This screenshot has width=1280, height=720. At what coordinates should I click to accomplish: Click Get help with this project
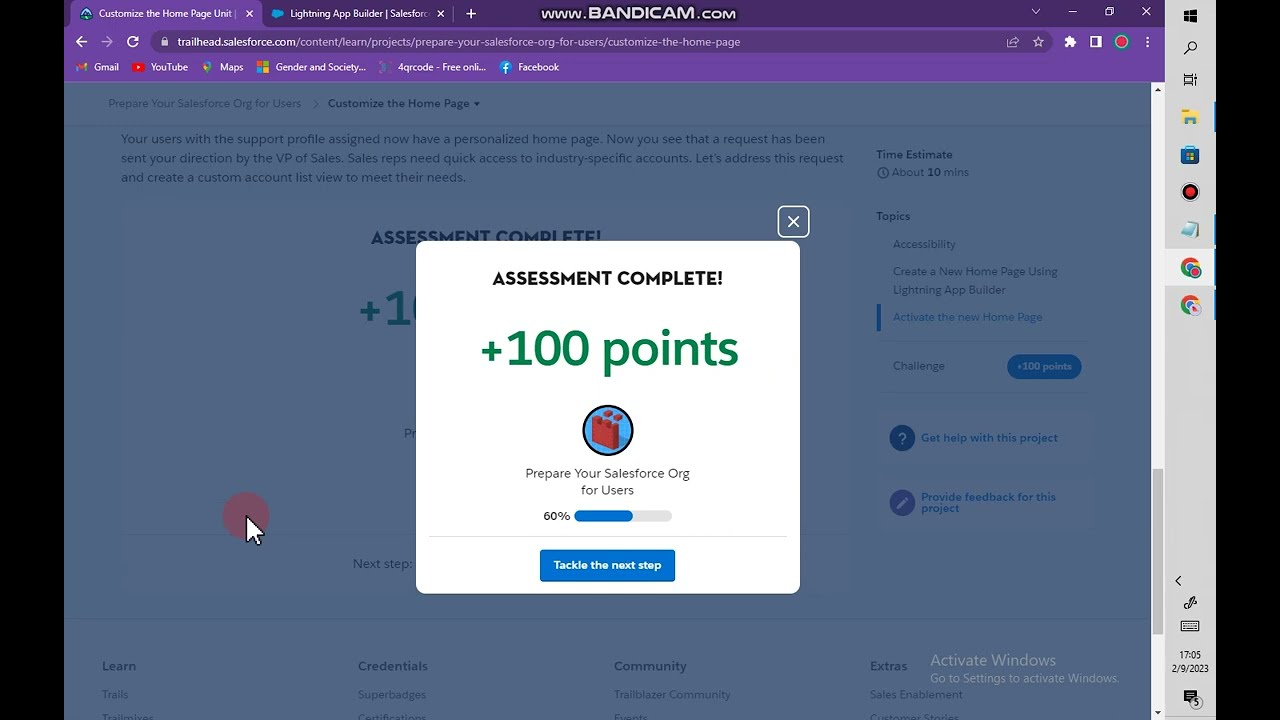pos(989,438)
